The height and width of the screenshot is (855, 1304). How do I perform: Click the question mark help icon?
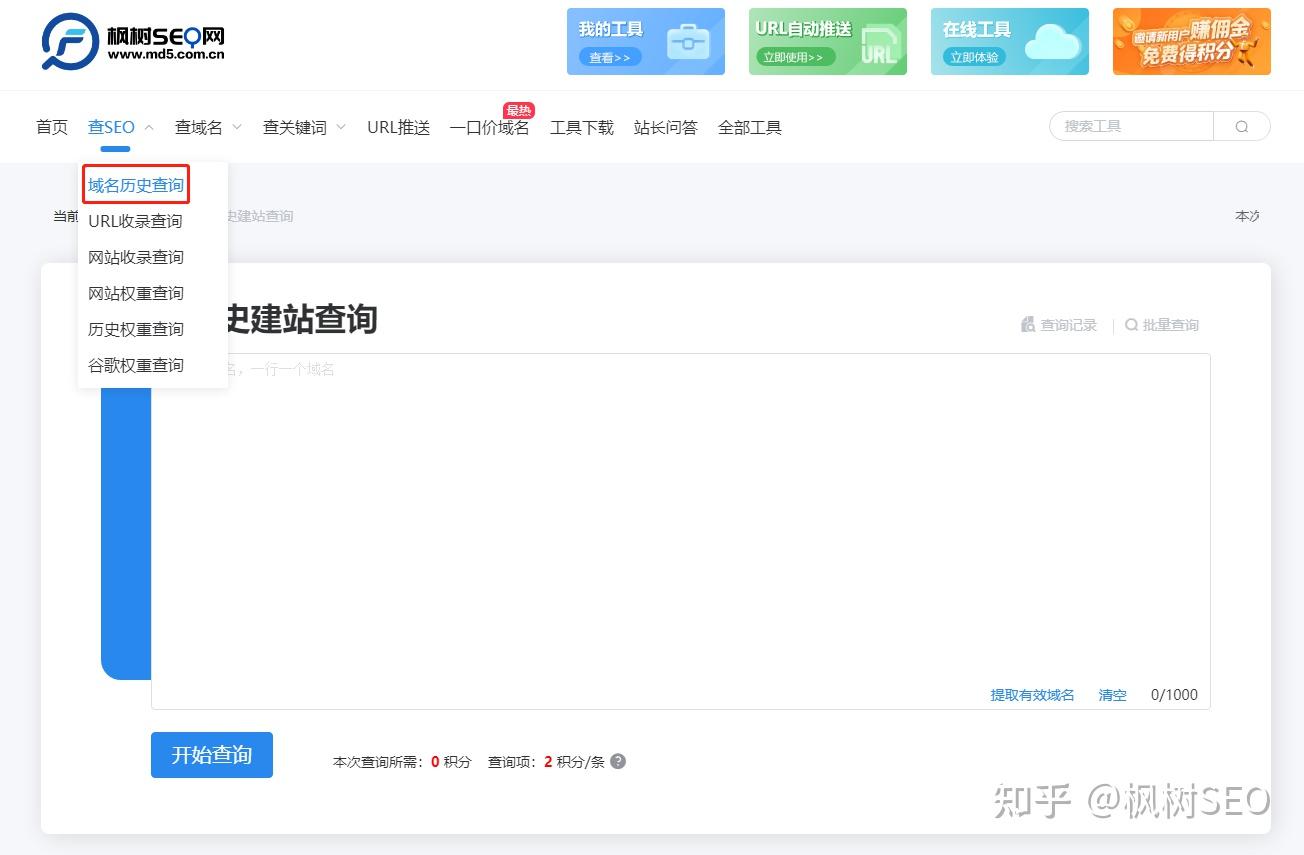point(617,761)
